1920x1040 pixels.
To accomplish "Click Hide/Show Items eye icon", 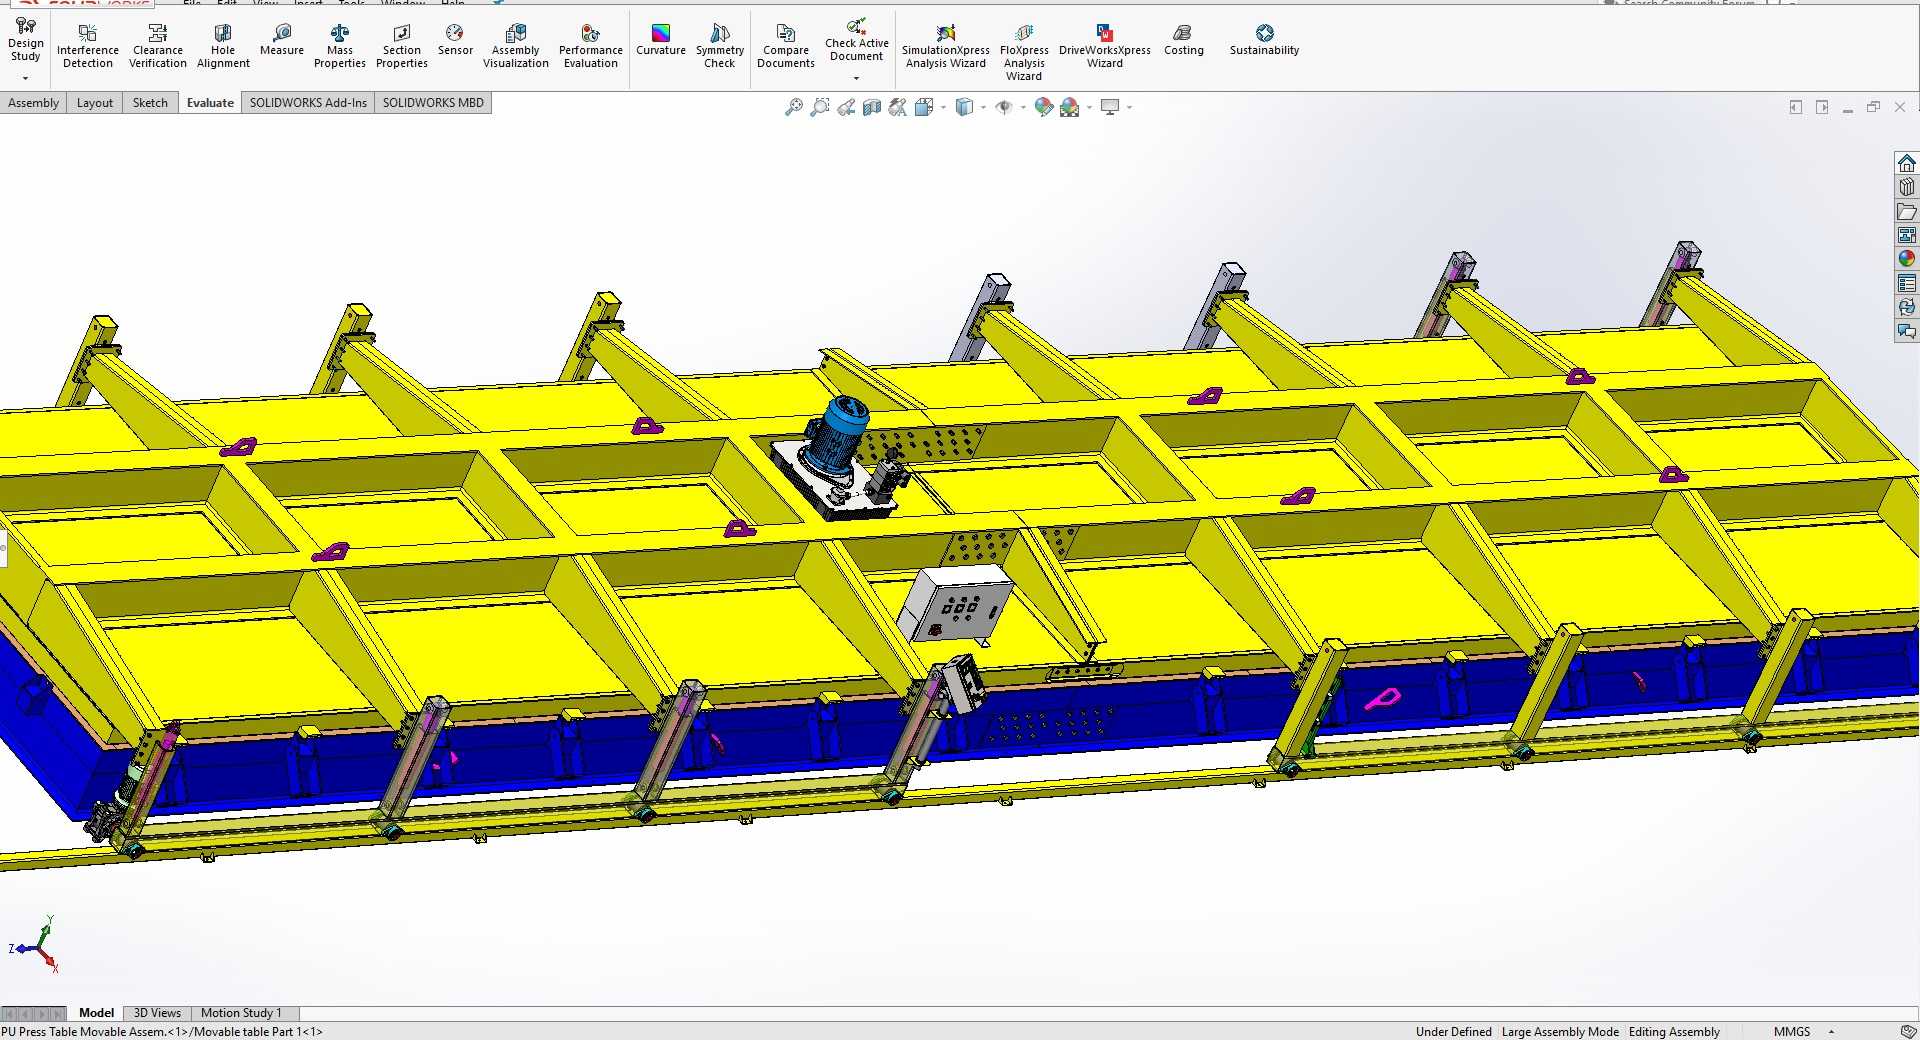I will coord(1004,107).
